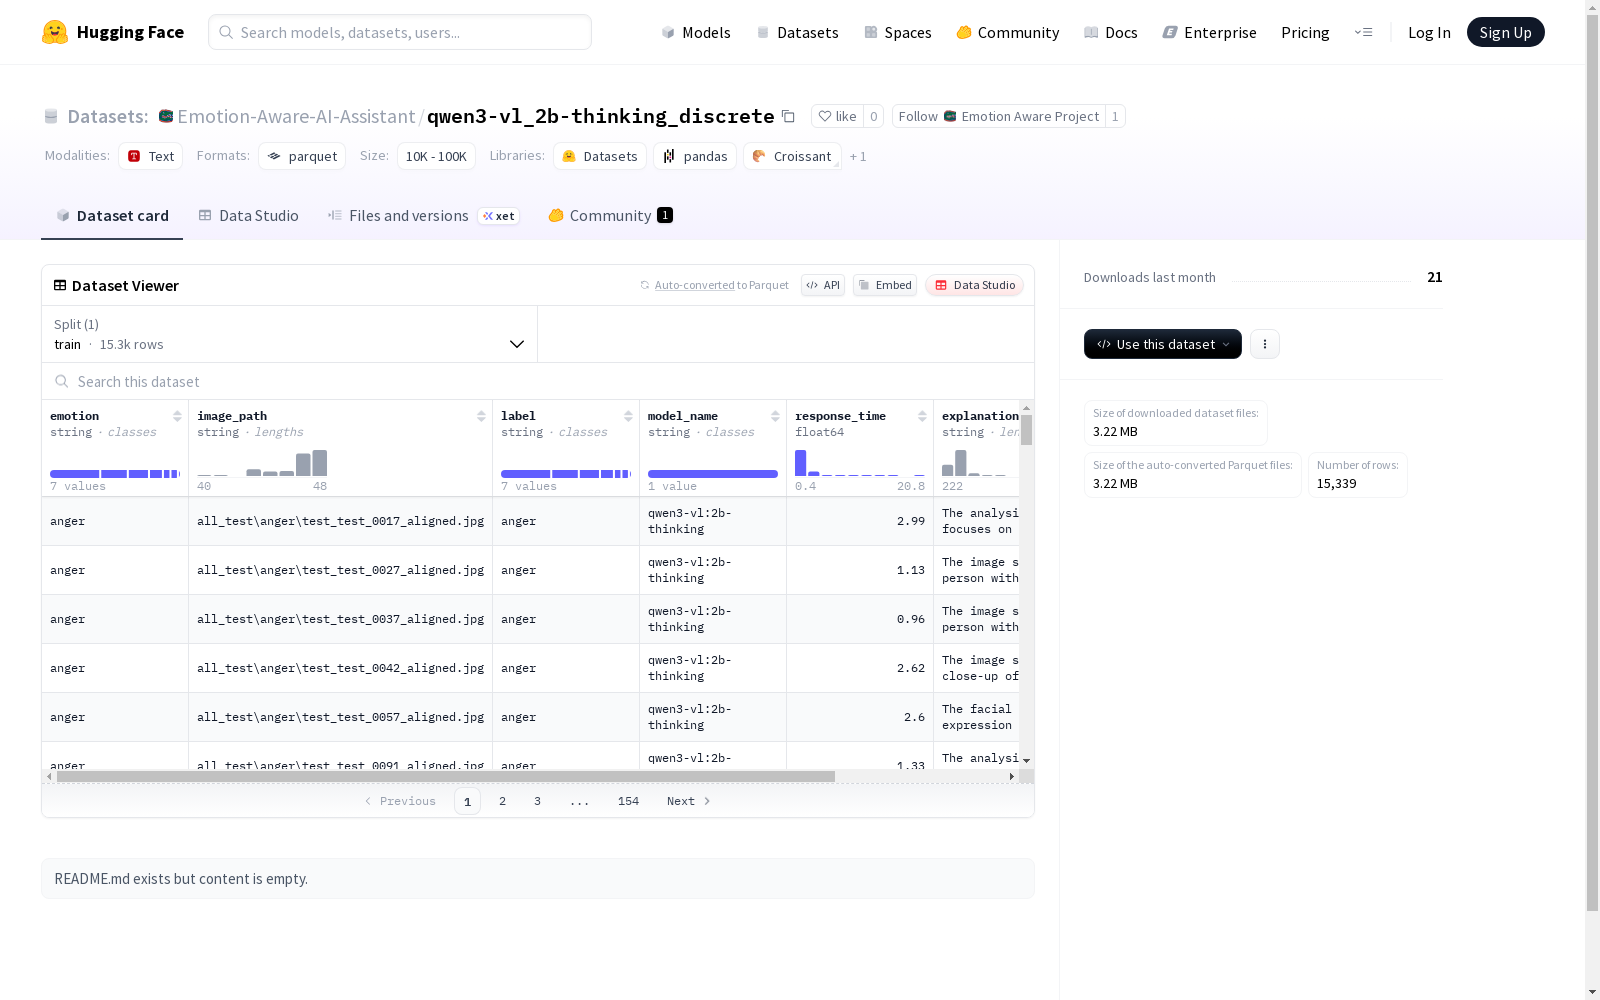1600x1000 pixels.
Task: Open the Emotion-Aware-AI-Assistant organization link
Action: (x=296, y=116)
